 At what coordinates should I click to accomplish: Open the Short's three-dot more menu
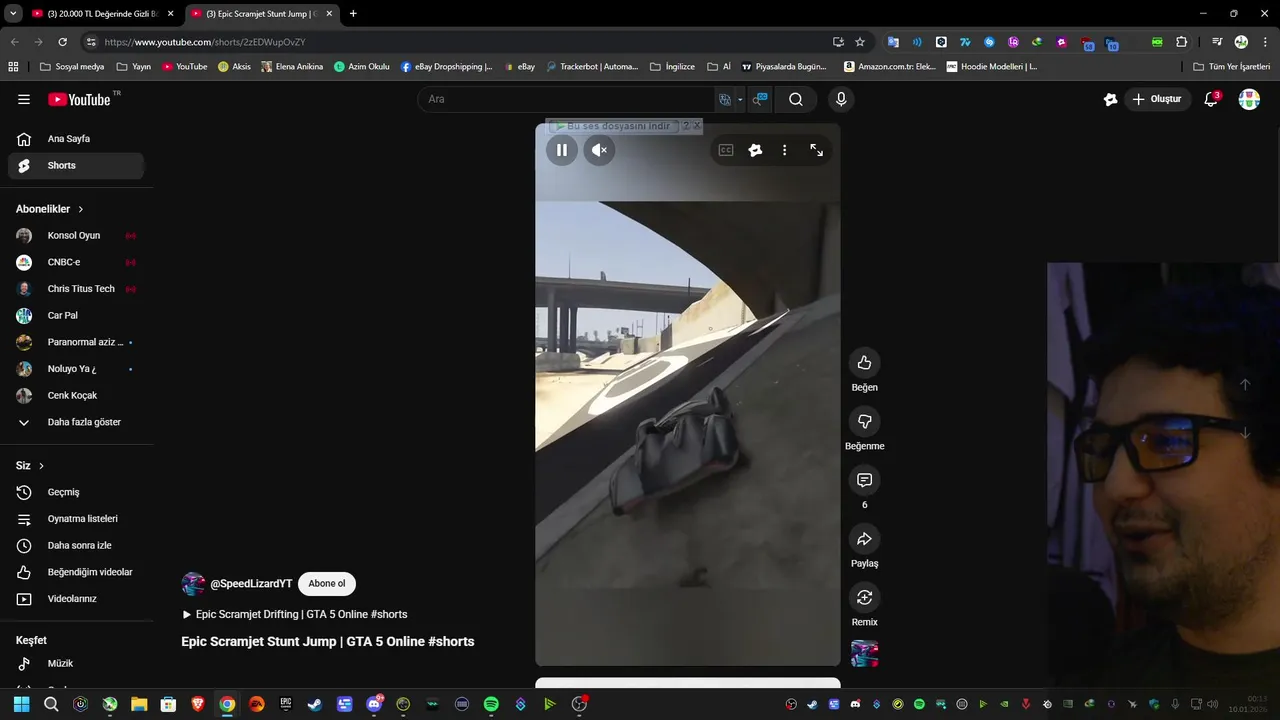click(x=784, y=150)
